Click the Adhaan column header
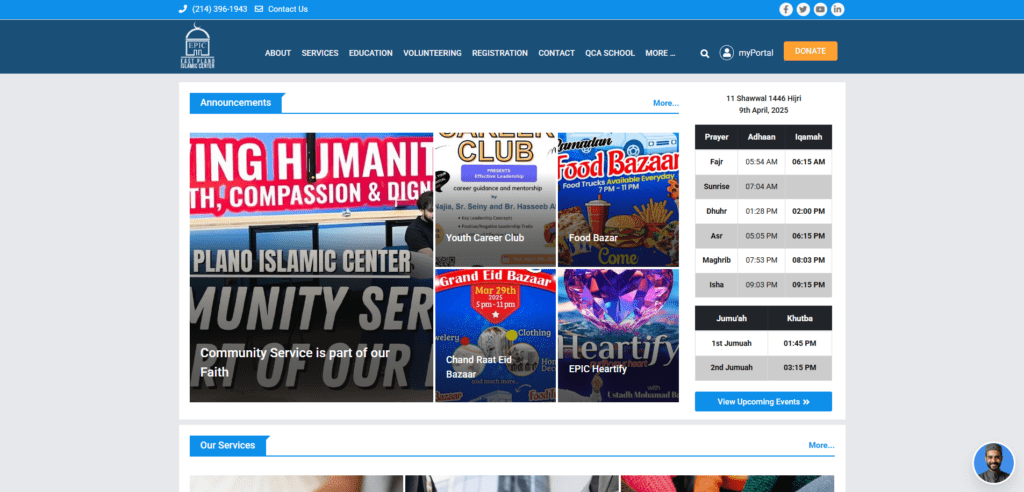 tap(761, 137)
